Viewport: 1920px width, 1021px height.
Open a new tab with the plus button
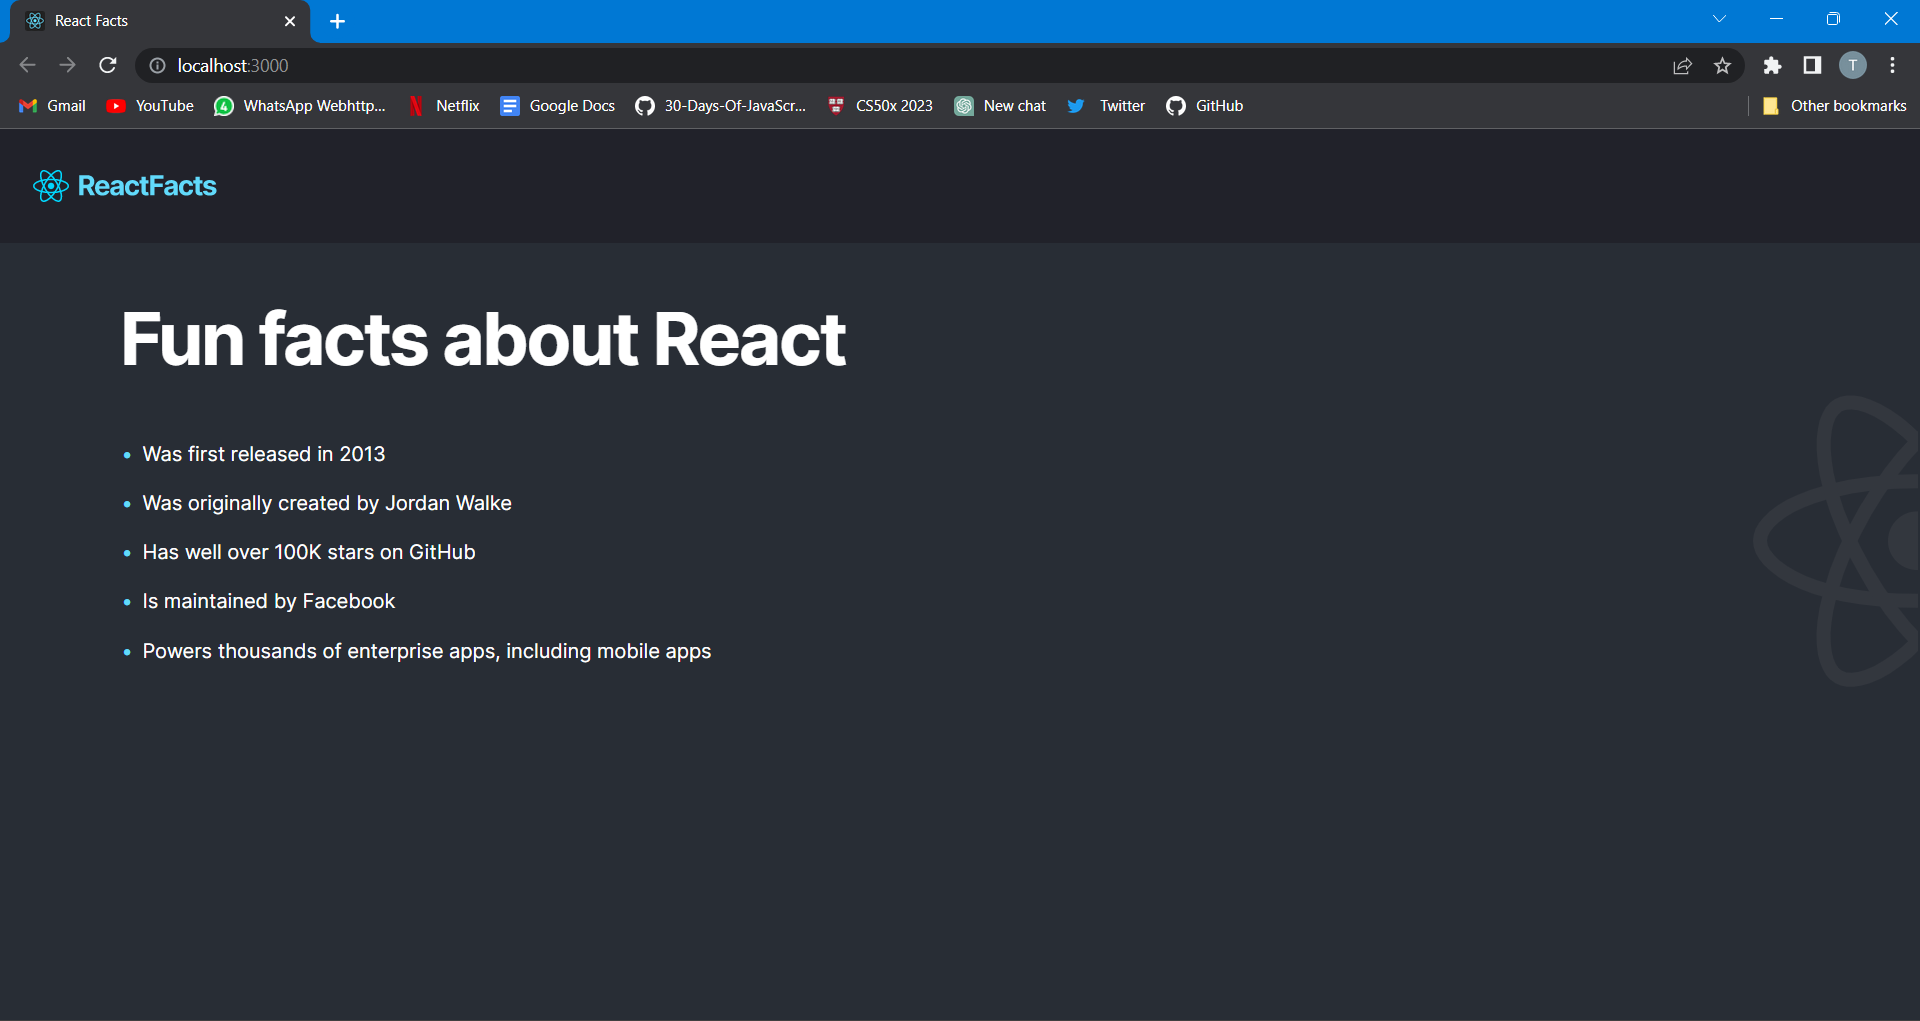[337, 20]
